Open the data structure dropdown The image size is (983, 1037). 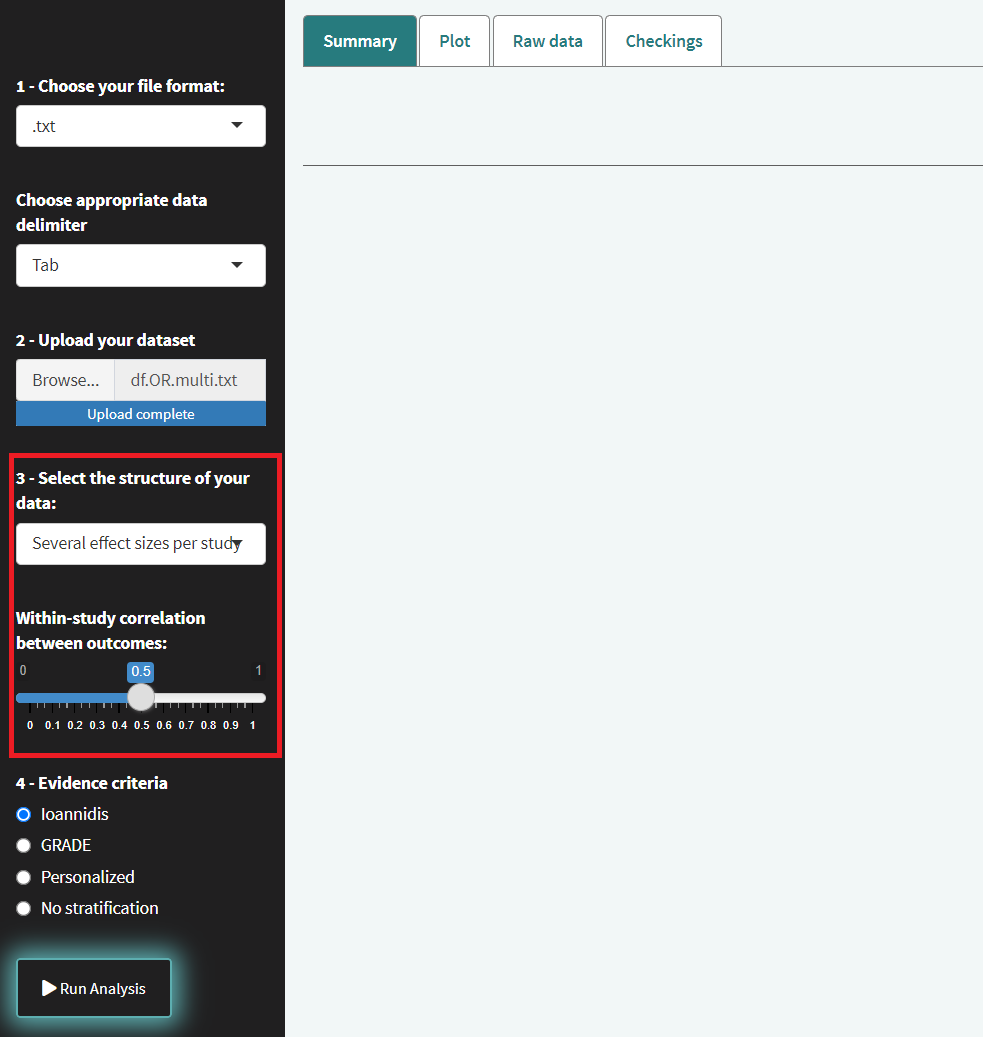click(x=141, y=544)
